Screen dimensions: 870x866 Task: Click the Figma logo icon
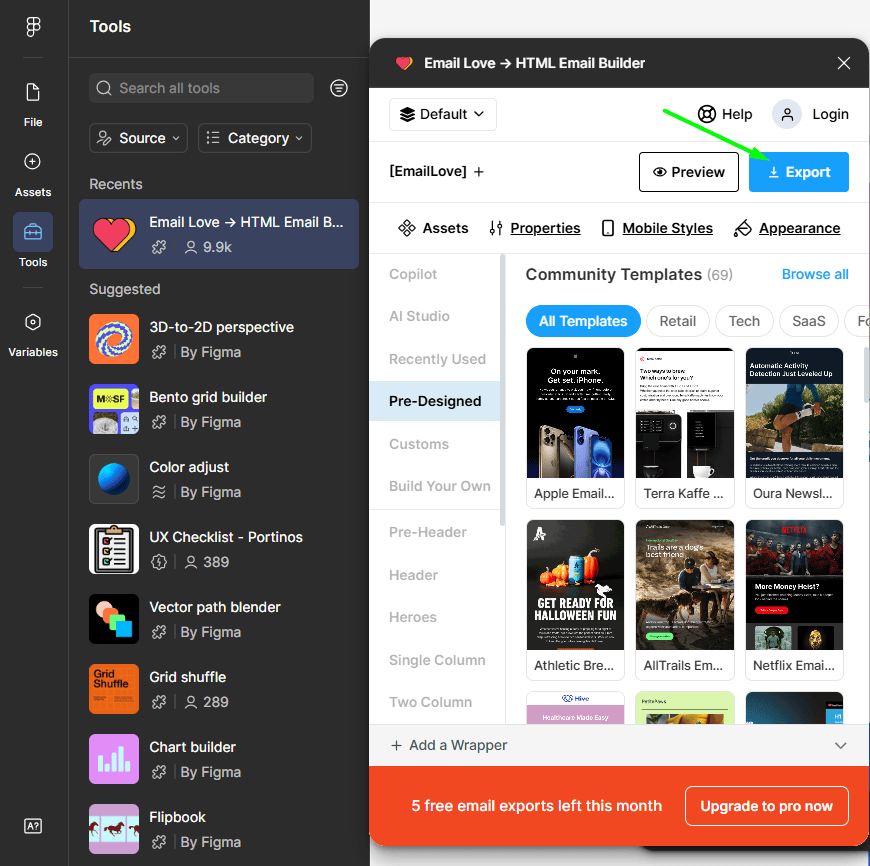point(33,26)
